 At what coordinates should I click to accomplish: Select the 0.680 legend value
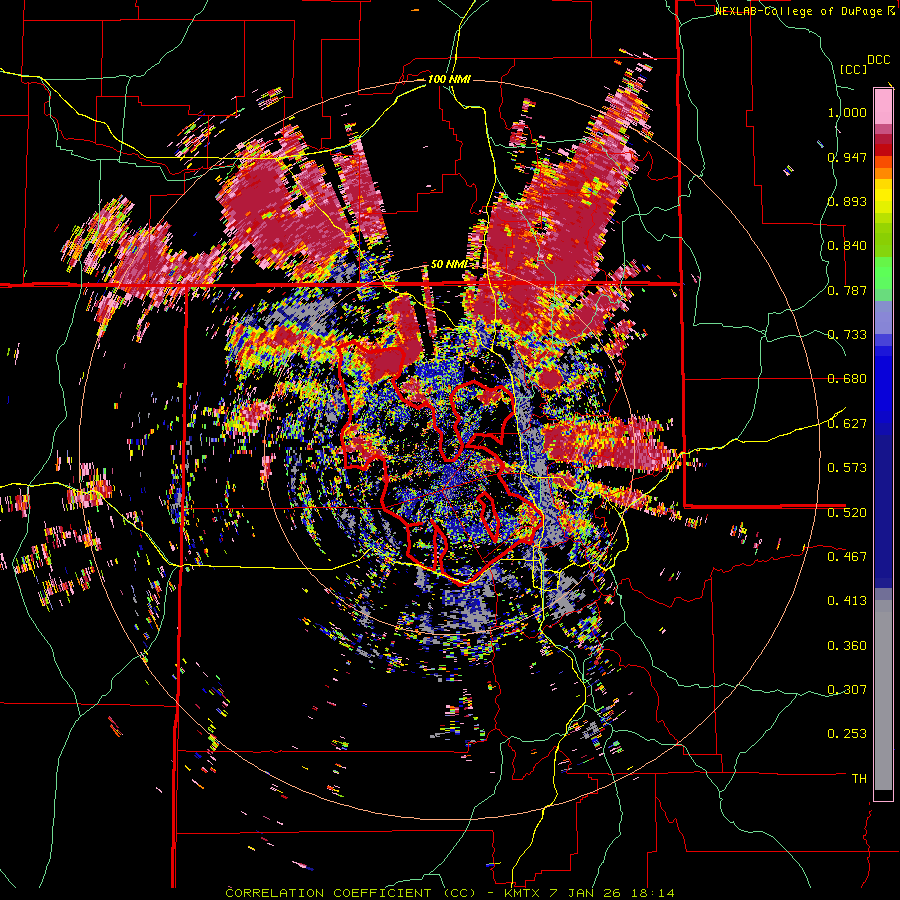click(847, 379)
